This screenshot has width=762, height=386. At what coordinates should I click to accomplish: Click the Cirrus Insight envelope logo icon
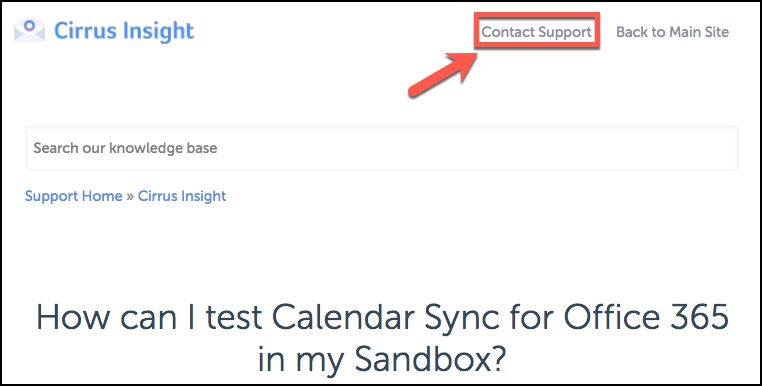click(30, 30)
